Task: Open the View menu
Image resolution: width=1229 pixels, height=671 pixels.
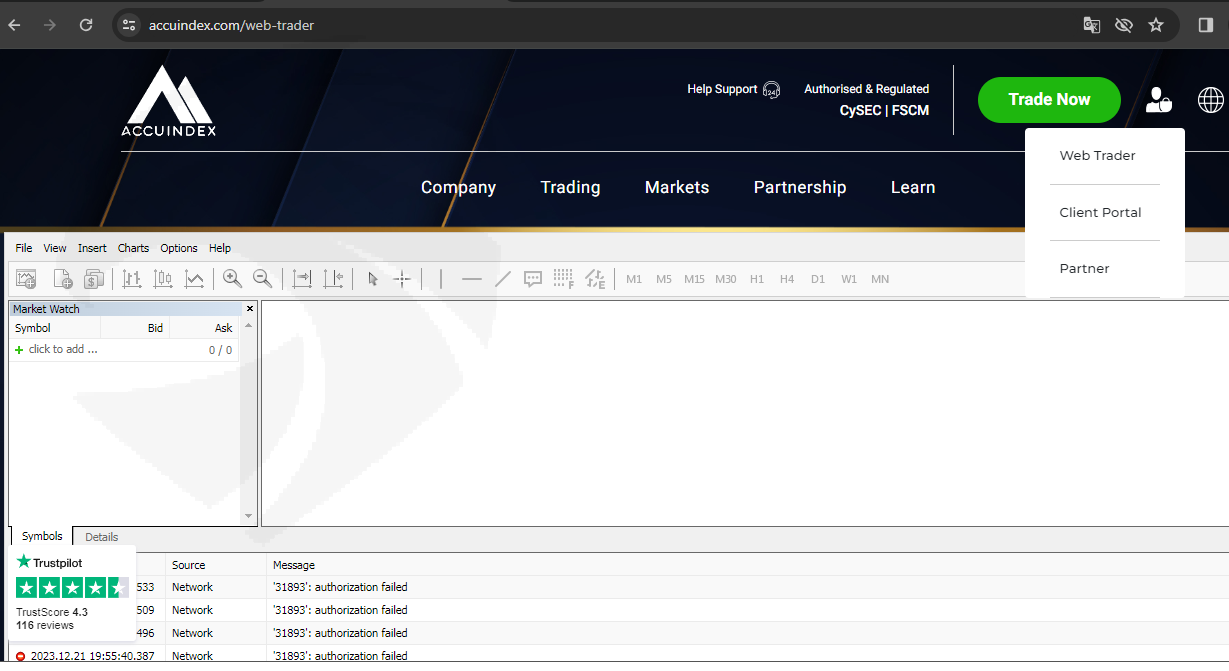Action: click(x=55, y=248)
